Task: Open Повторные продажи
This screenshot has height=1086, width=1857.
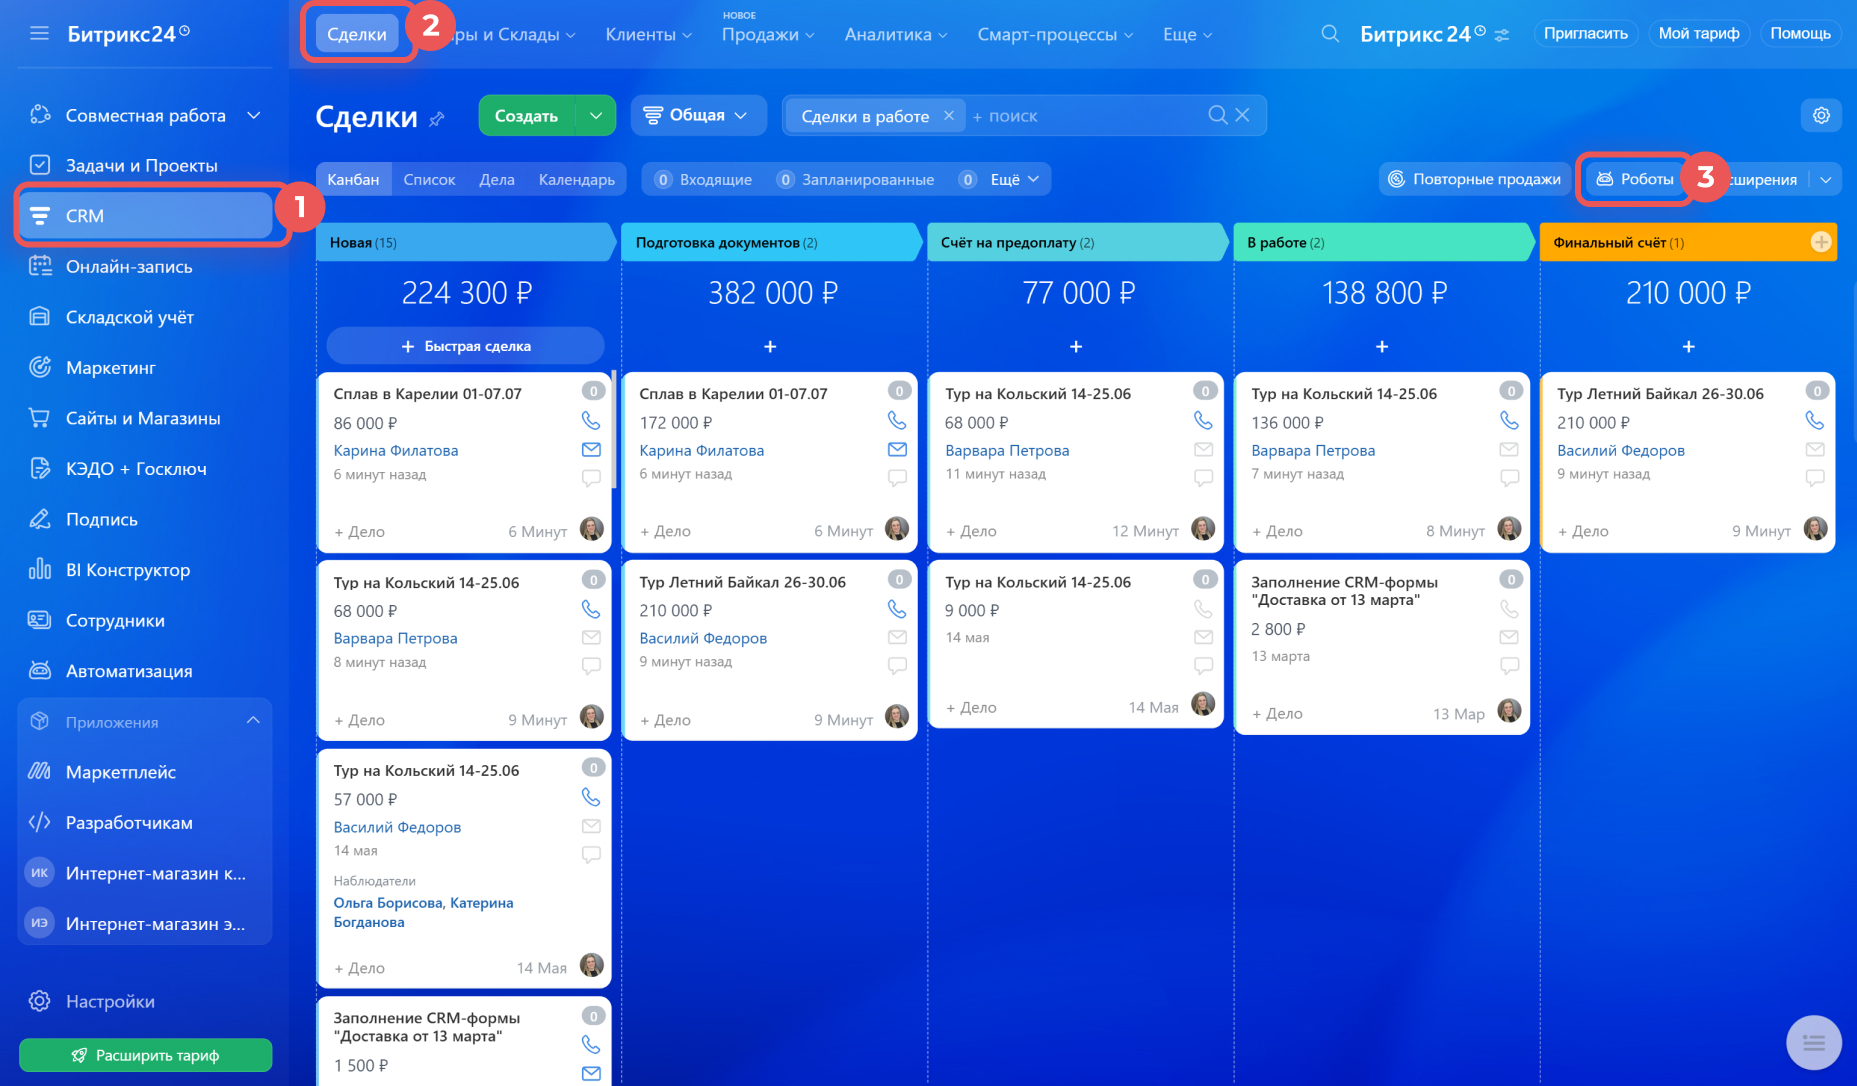Action: [1474, 179]
